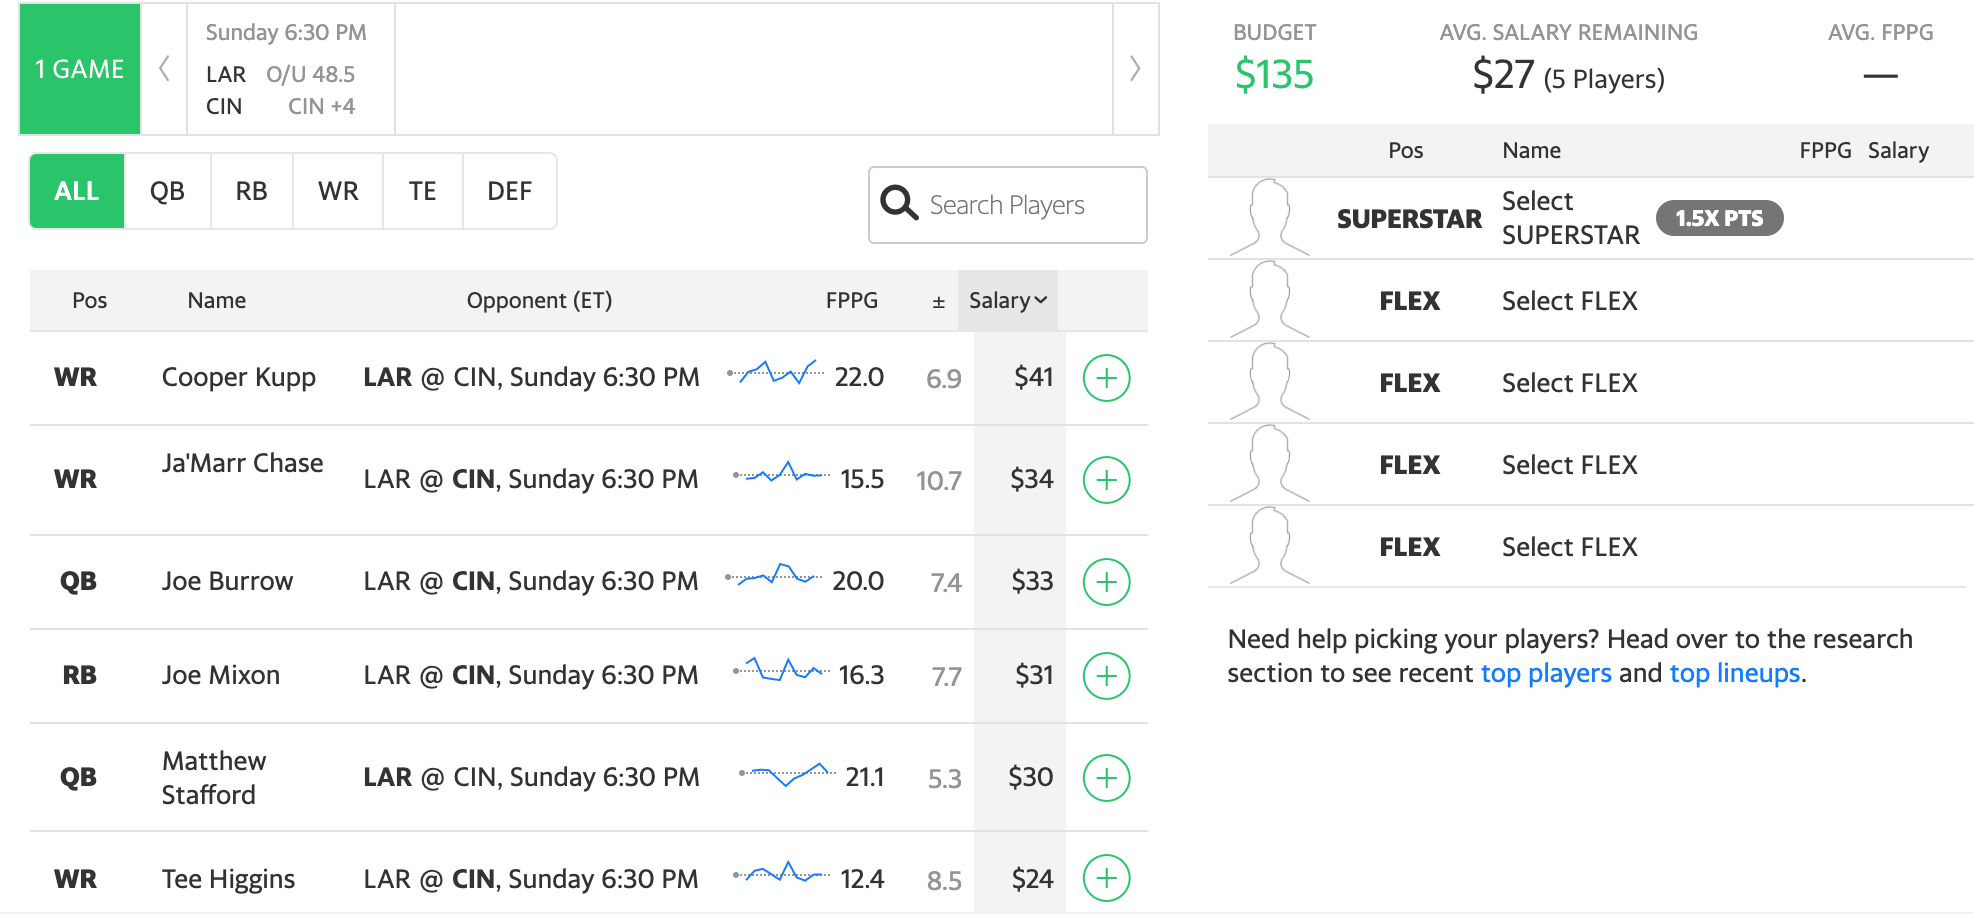Screen dimensions: 1974x914
Task: Go to previous games with left chevron
Action: (x=164, y=69)
